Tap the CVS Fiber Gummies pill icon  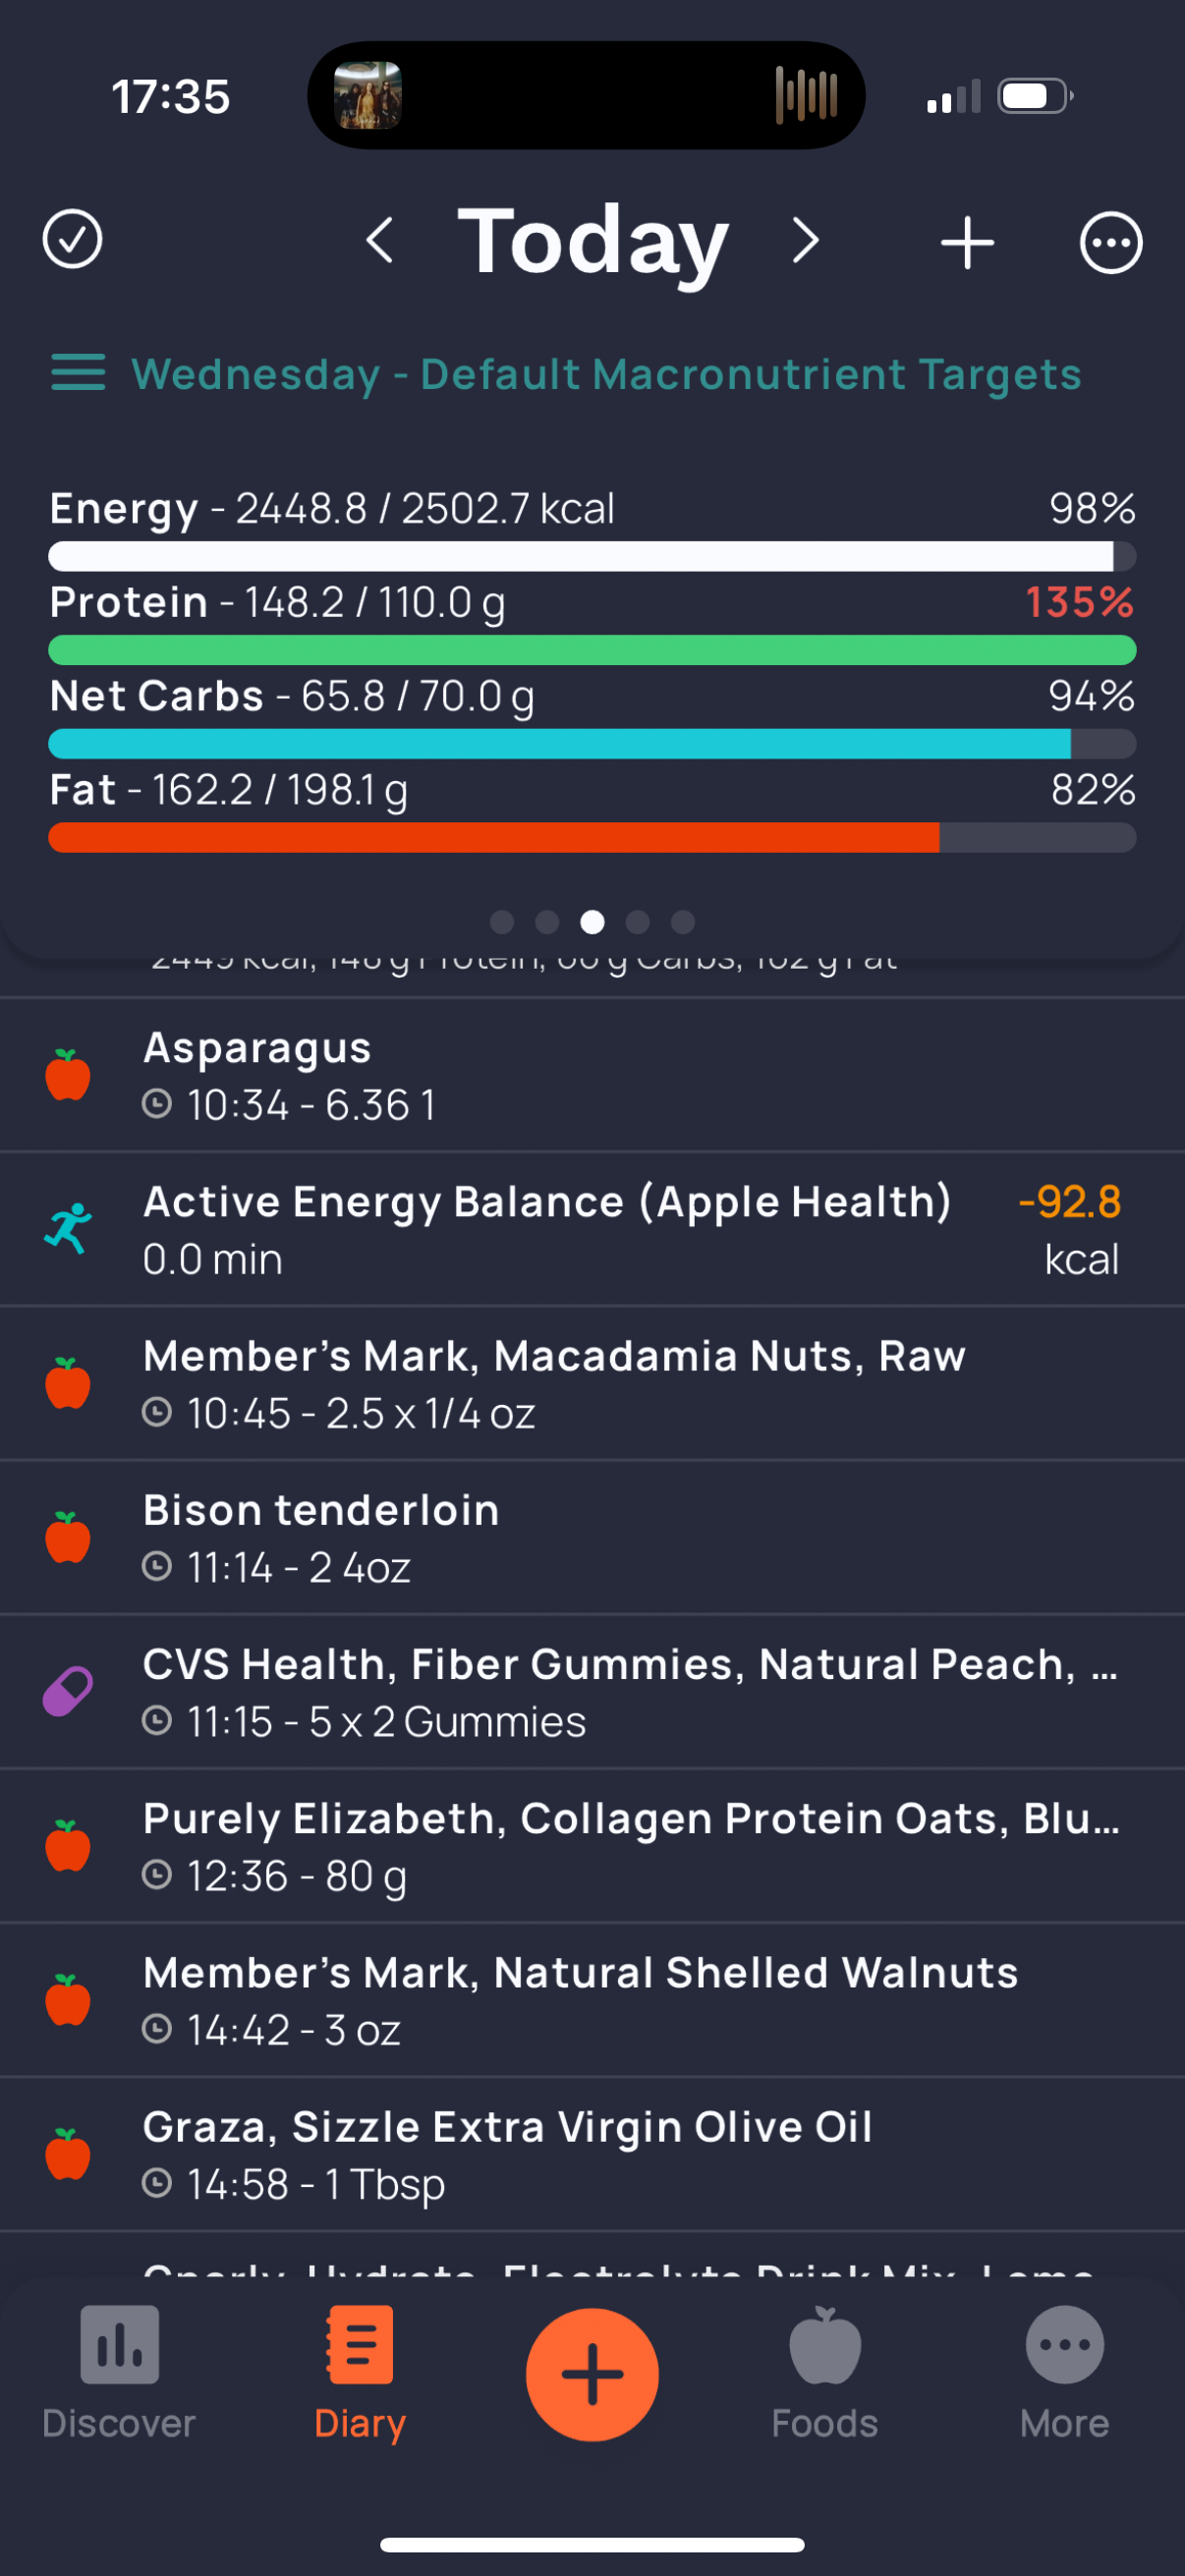(68, 1692)
